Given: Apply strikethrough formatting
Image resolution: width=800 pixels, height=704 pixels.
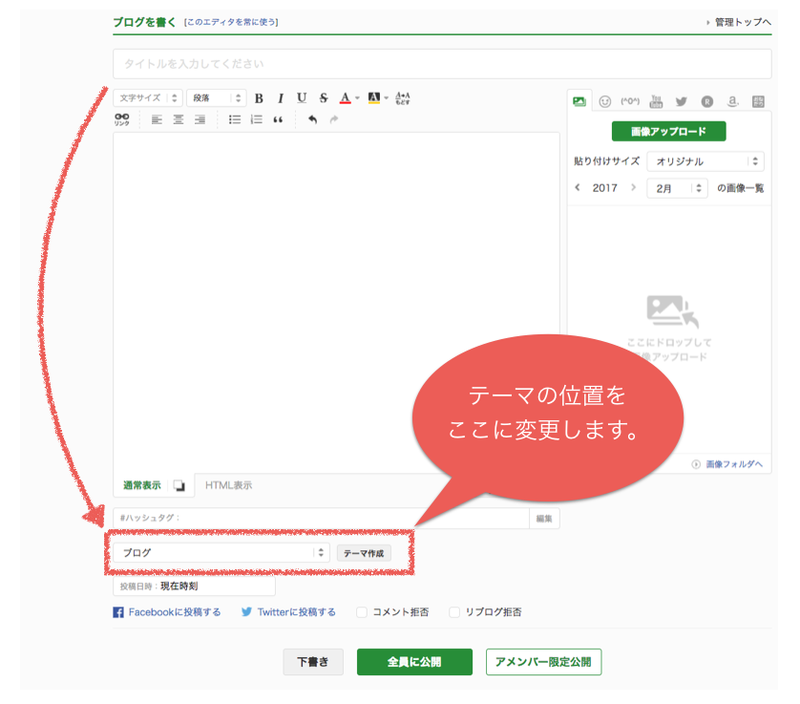Looking at the screenshot, I should click(323, 98).
